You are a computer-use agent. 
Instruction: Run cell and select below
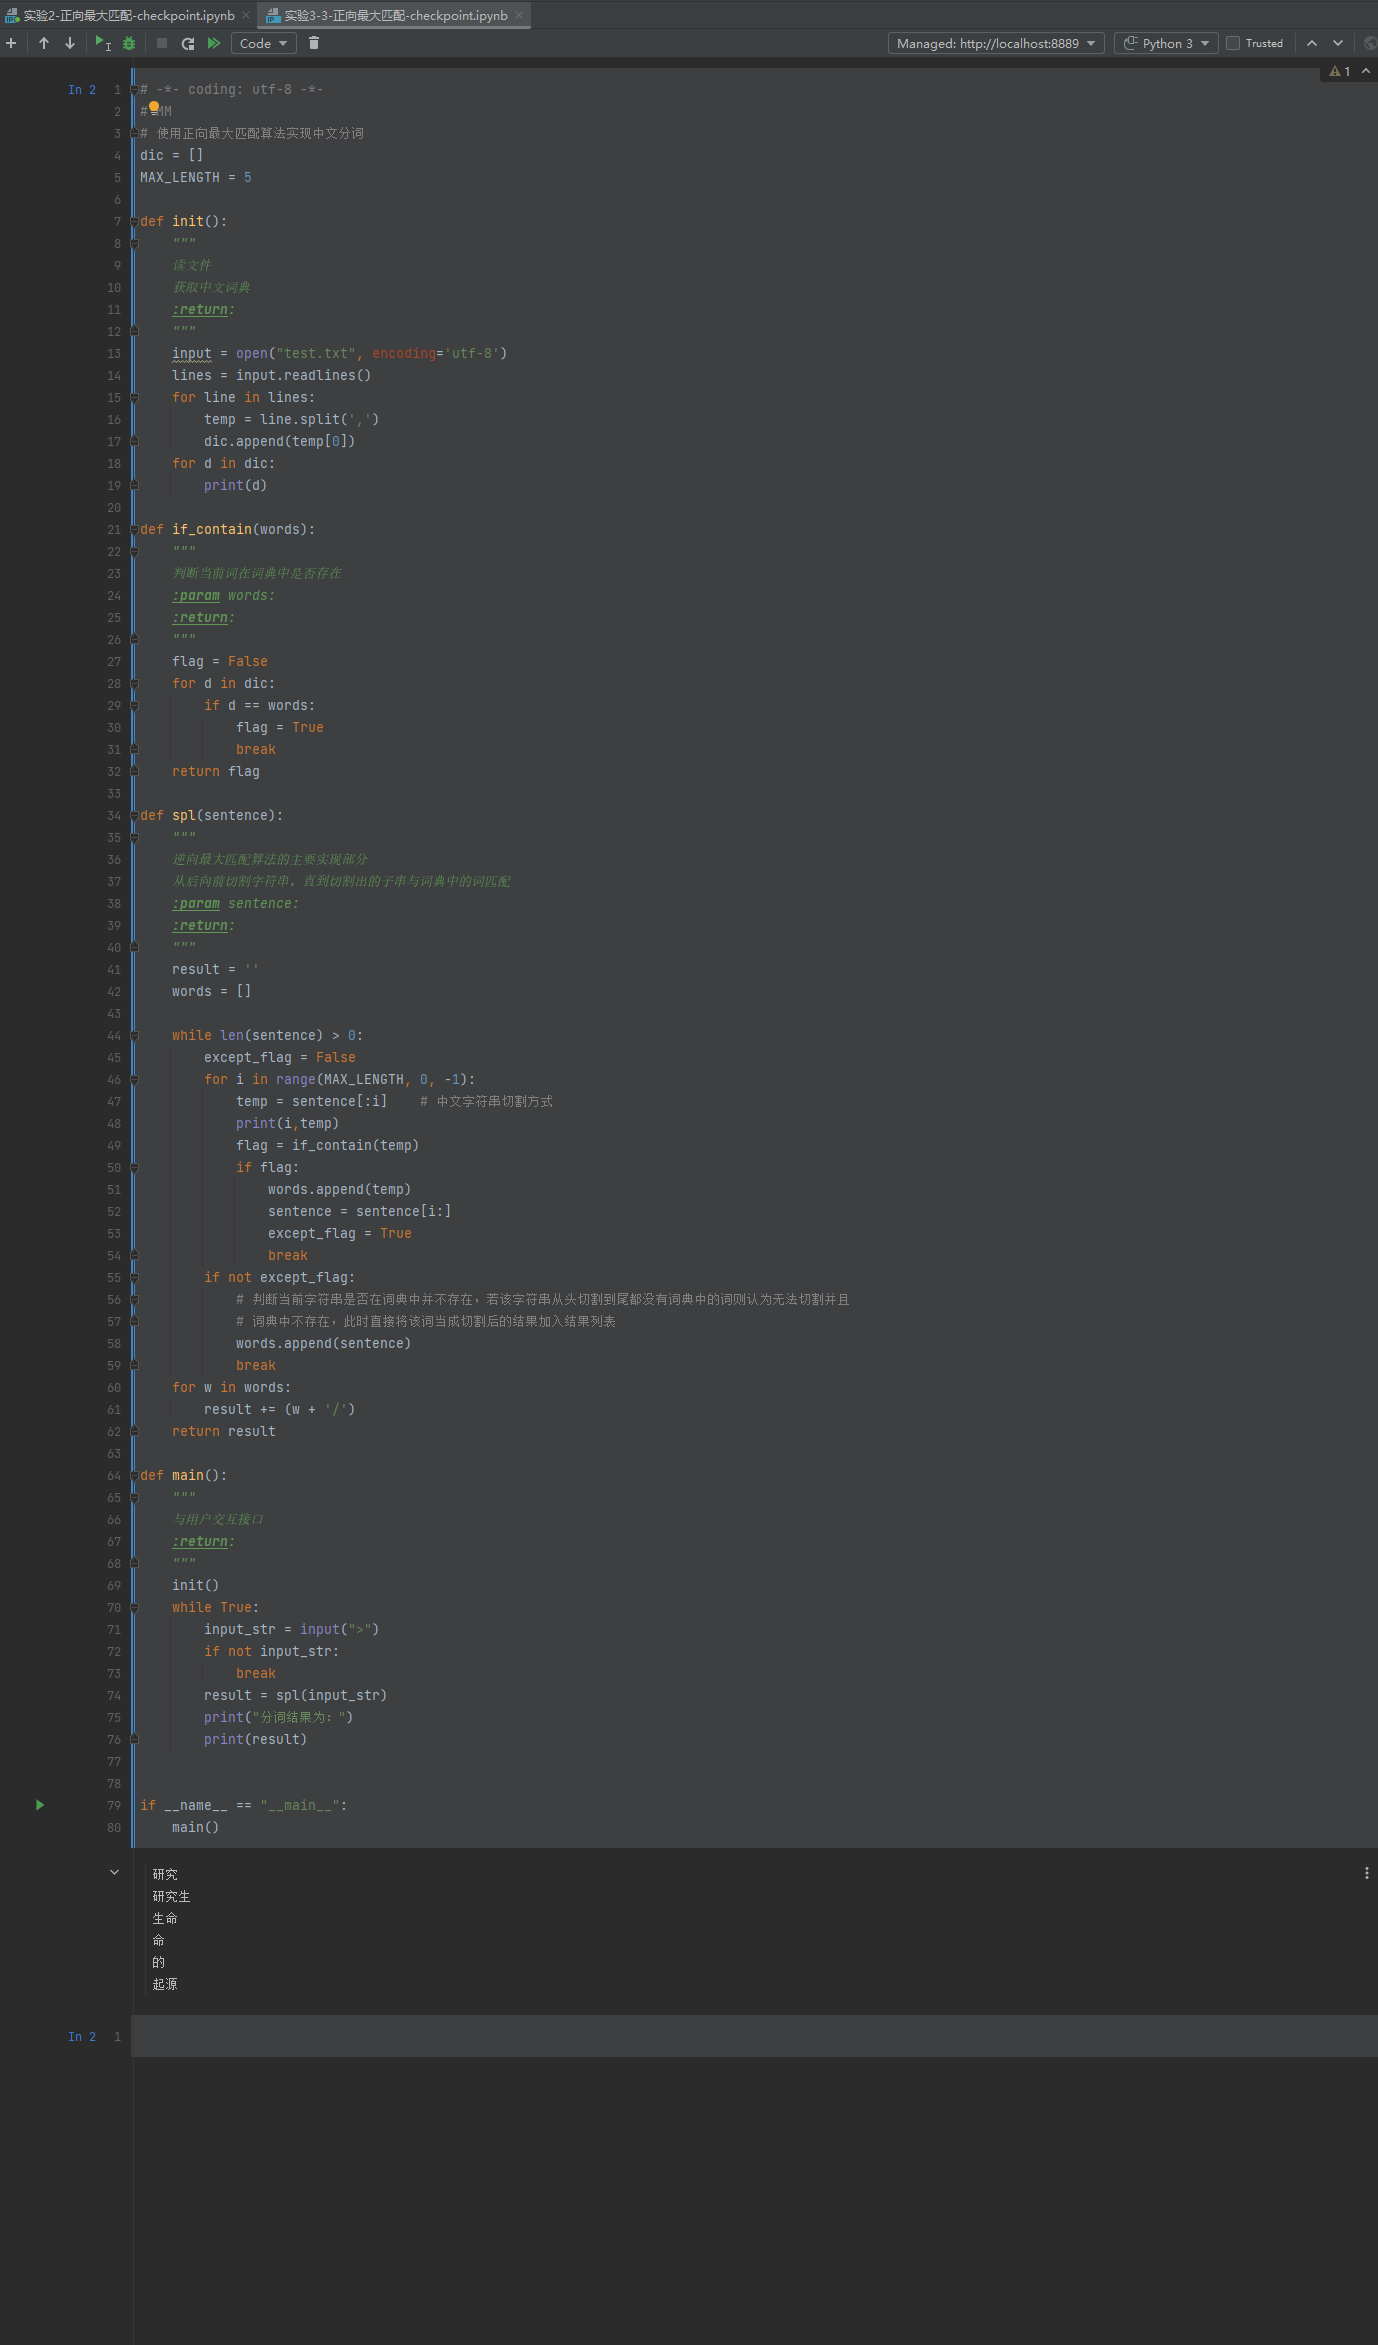(x=102, y=43)
